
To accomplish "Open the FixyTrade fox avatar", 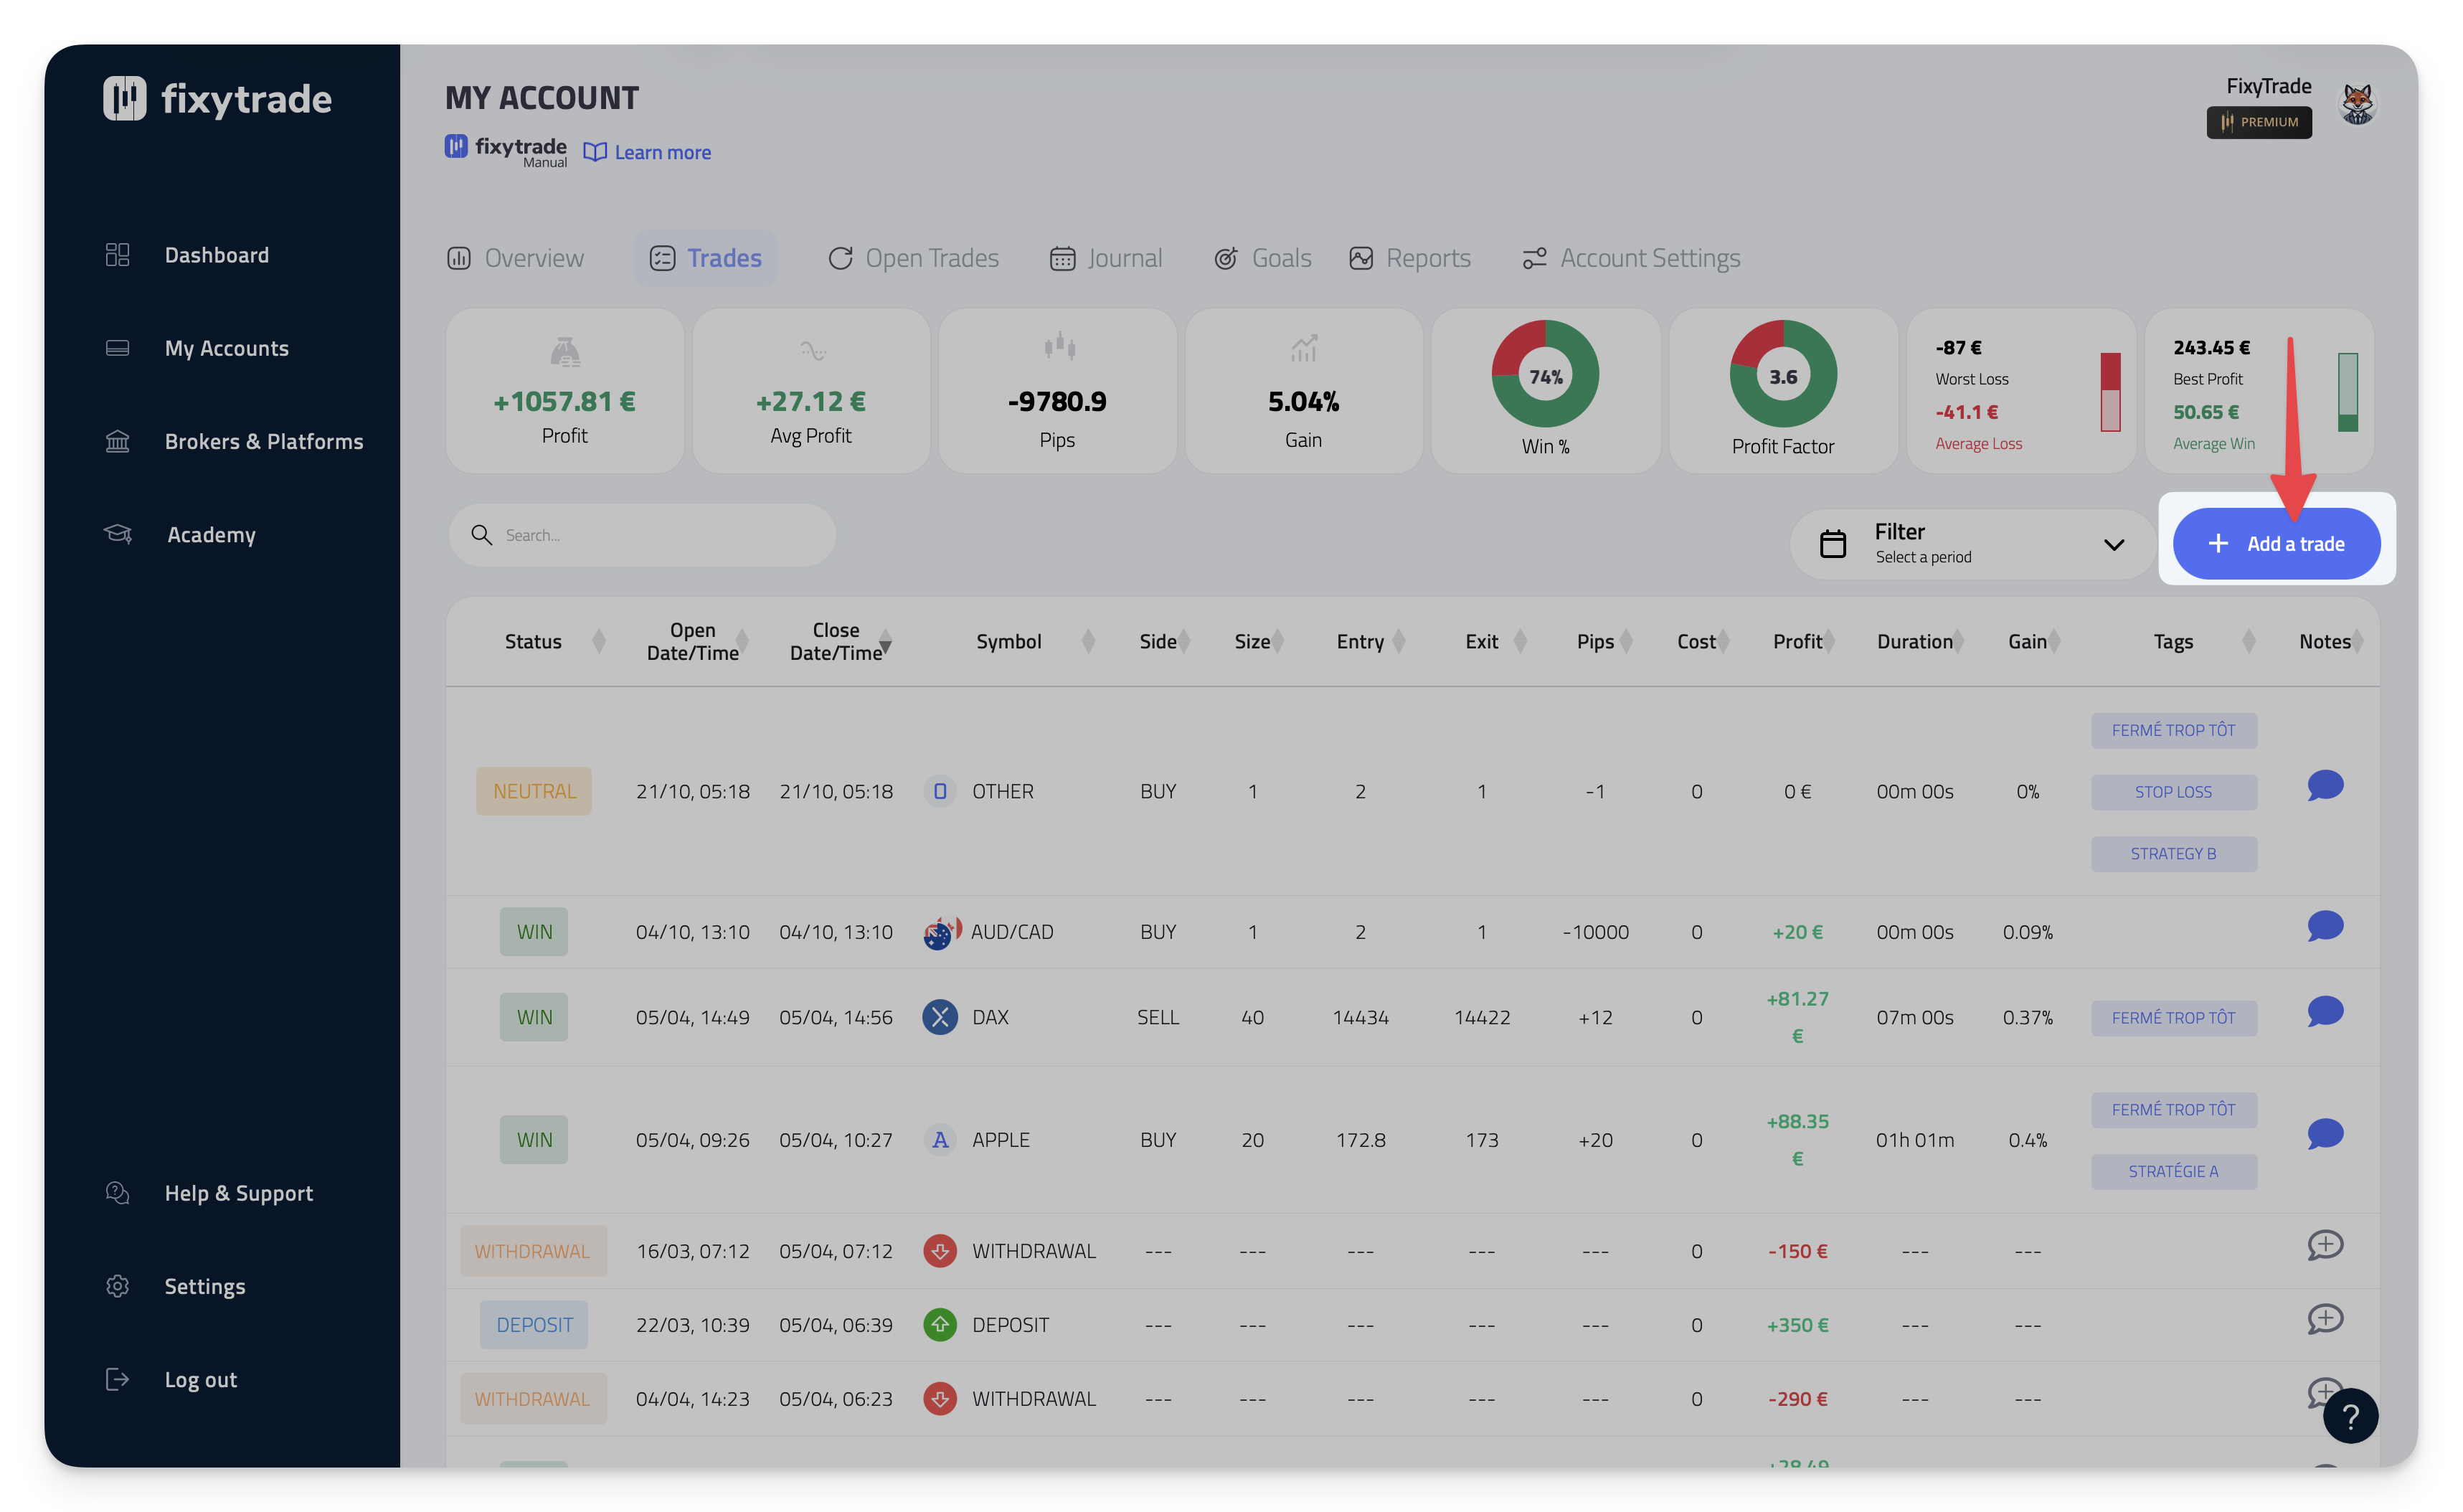I will click(2357, 104).
